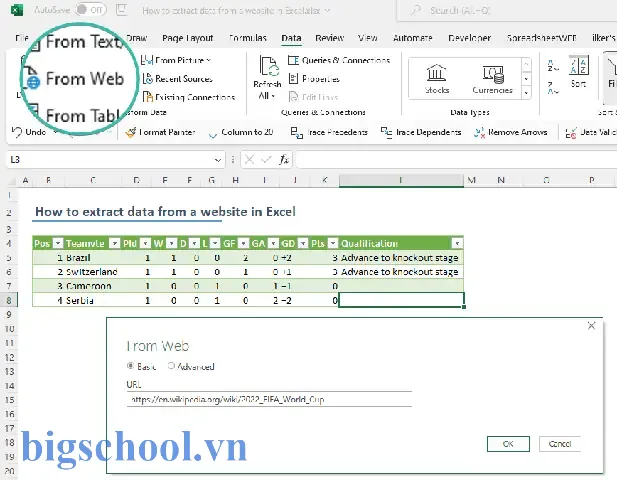Click the URL input field
The width and height of the screenshot is (617, 480).
pos(269,399)
